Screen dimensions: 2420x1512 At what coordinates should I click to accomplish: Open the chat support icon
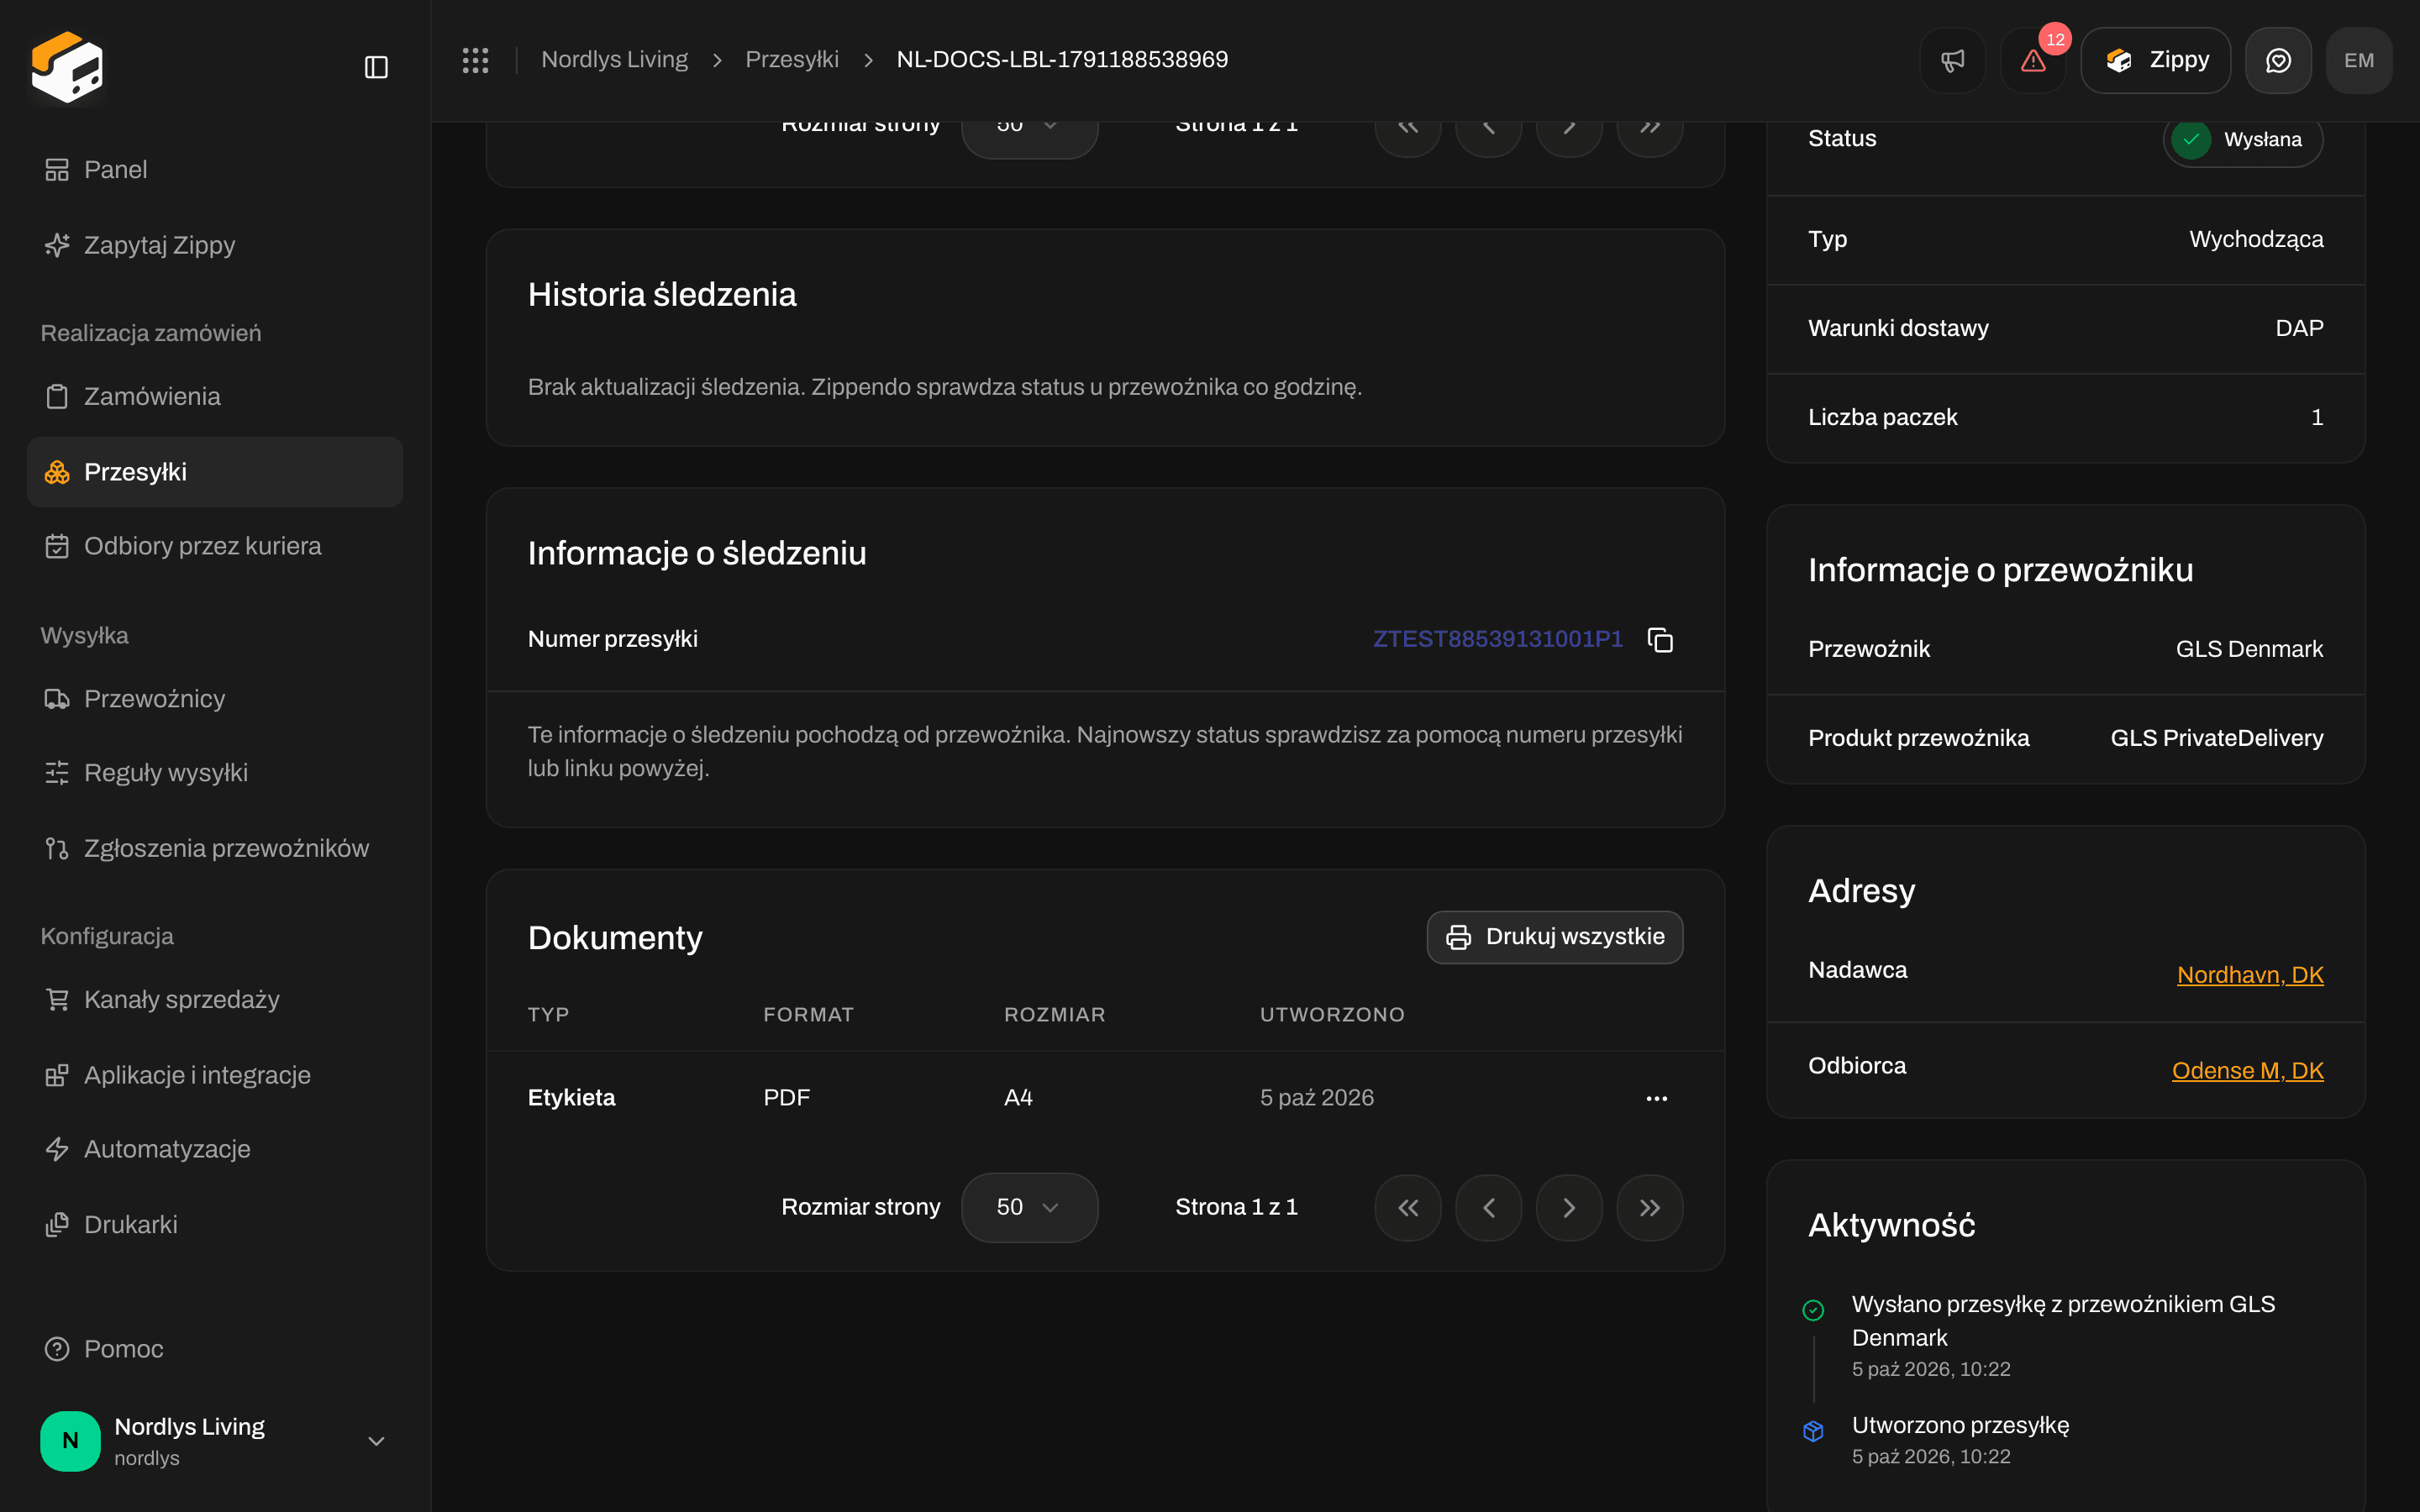point(2278,60)
